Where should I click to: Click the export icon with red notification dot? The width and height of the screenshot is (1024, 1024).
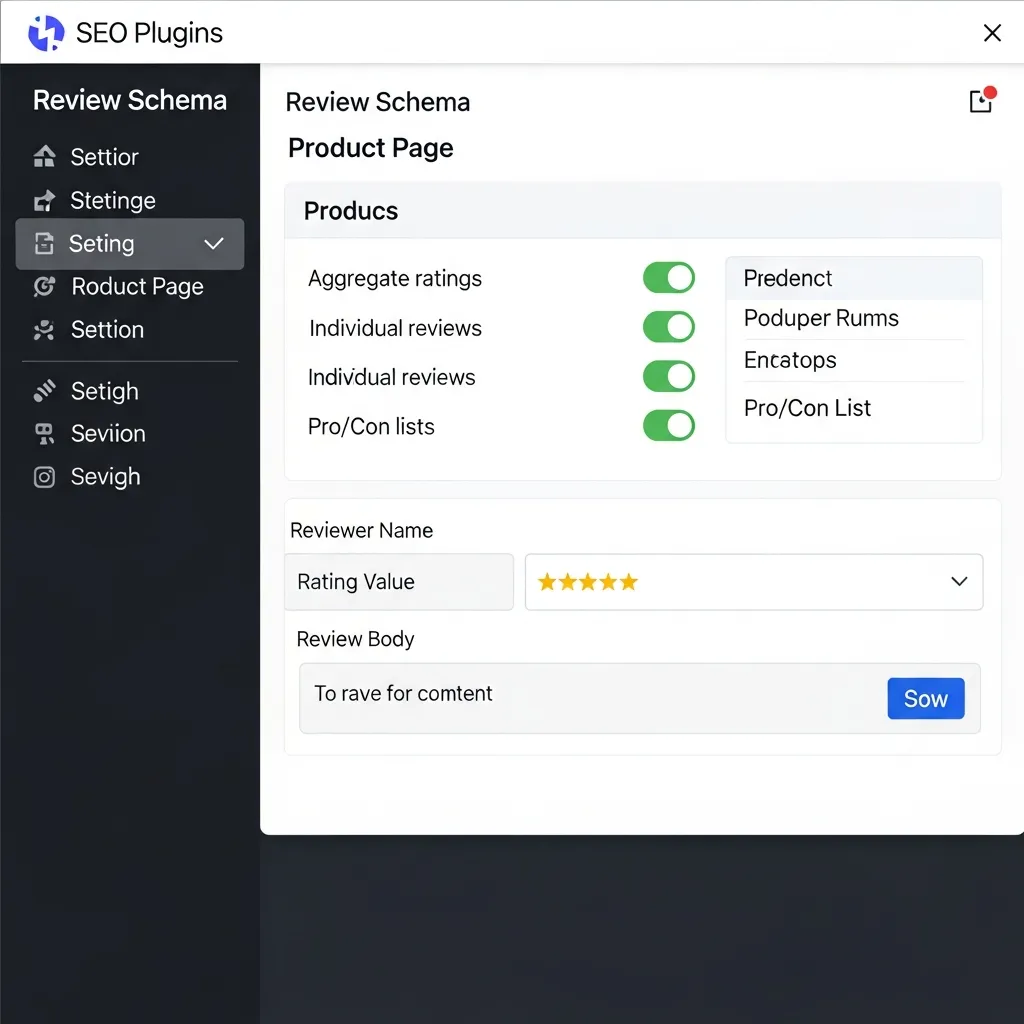pyautogui.click(x=981, y=100)
